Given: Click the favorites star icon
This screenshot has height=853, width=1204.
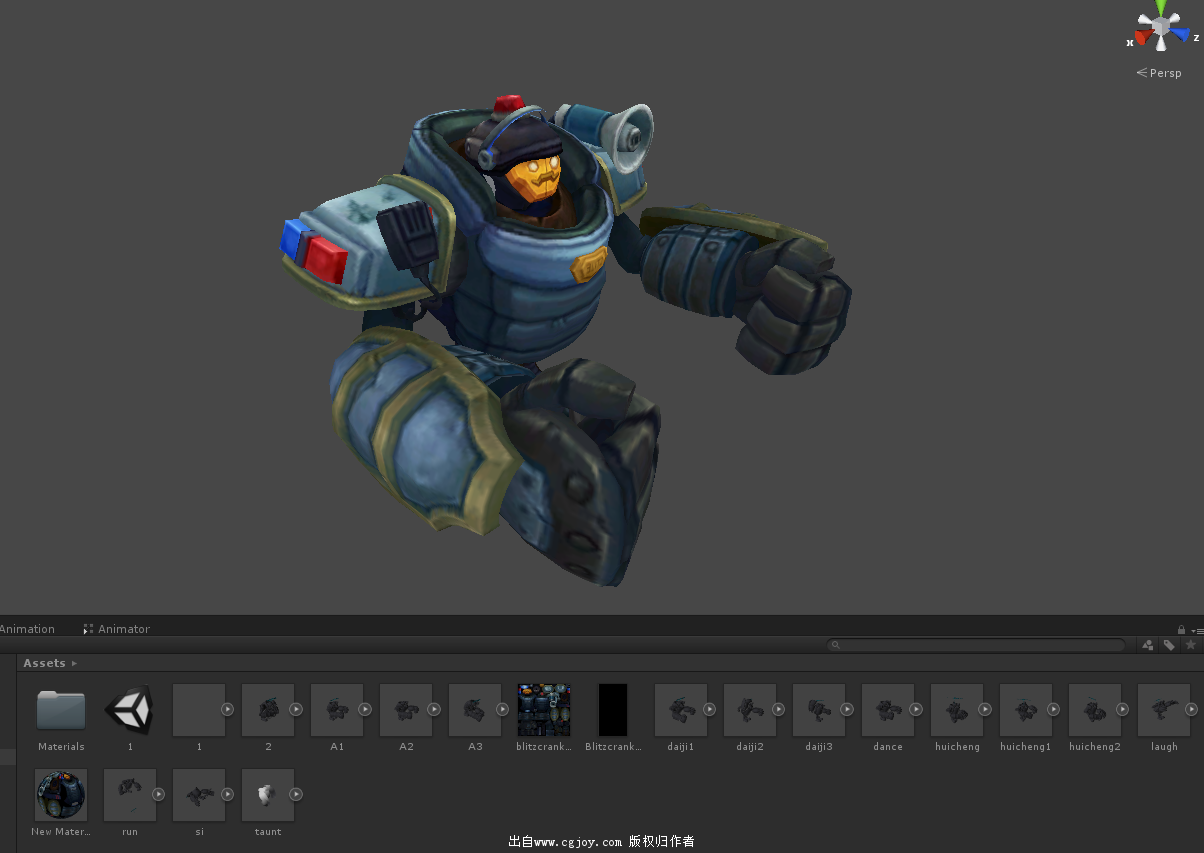Looking at the screenshot, I should 1190,645.
